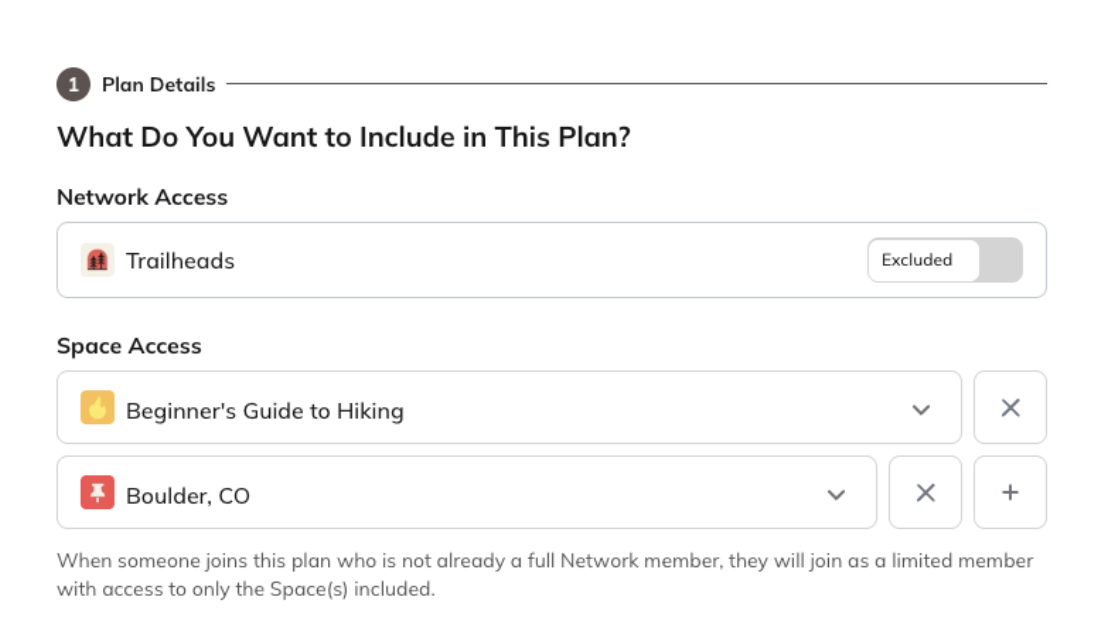
Task: Click the Trailheads network logo icon
Action: pos(97,261)
